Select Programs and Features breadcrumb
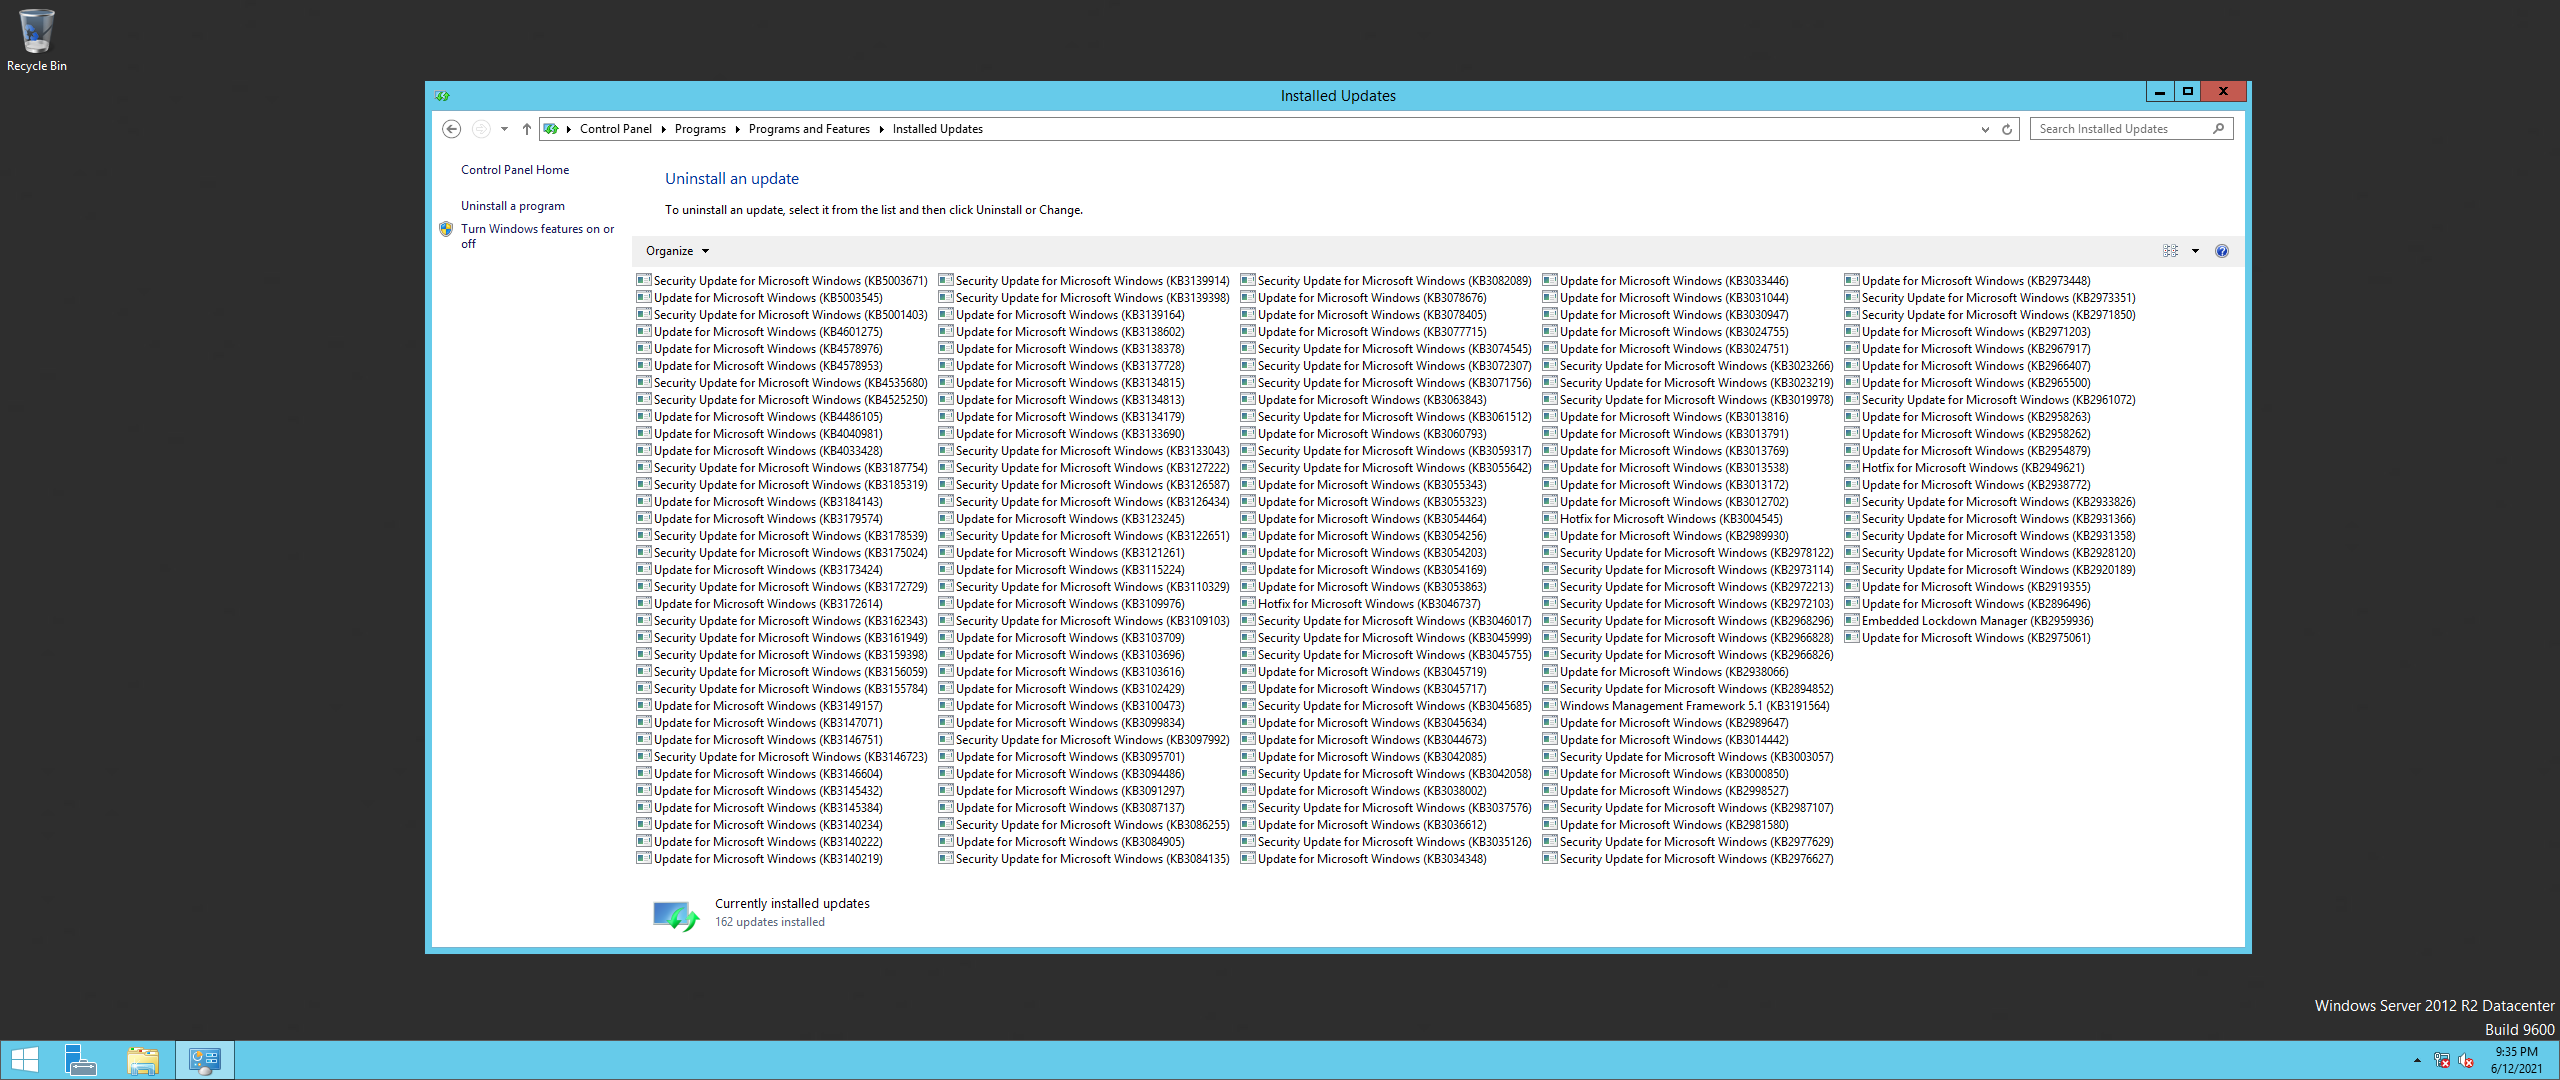 pyautogui.click(x=809, y=129)
